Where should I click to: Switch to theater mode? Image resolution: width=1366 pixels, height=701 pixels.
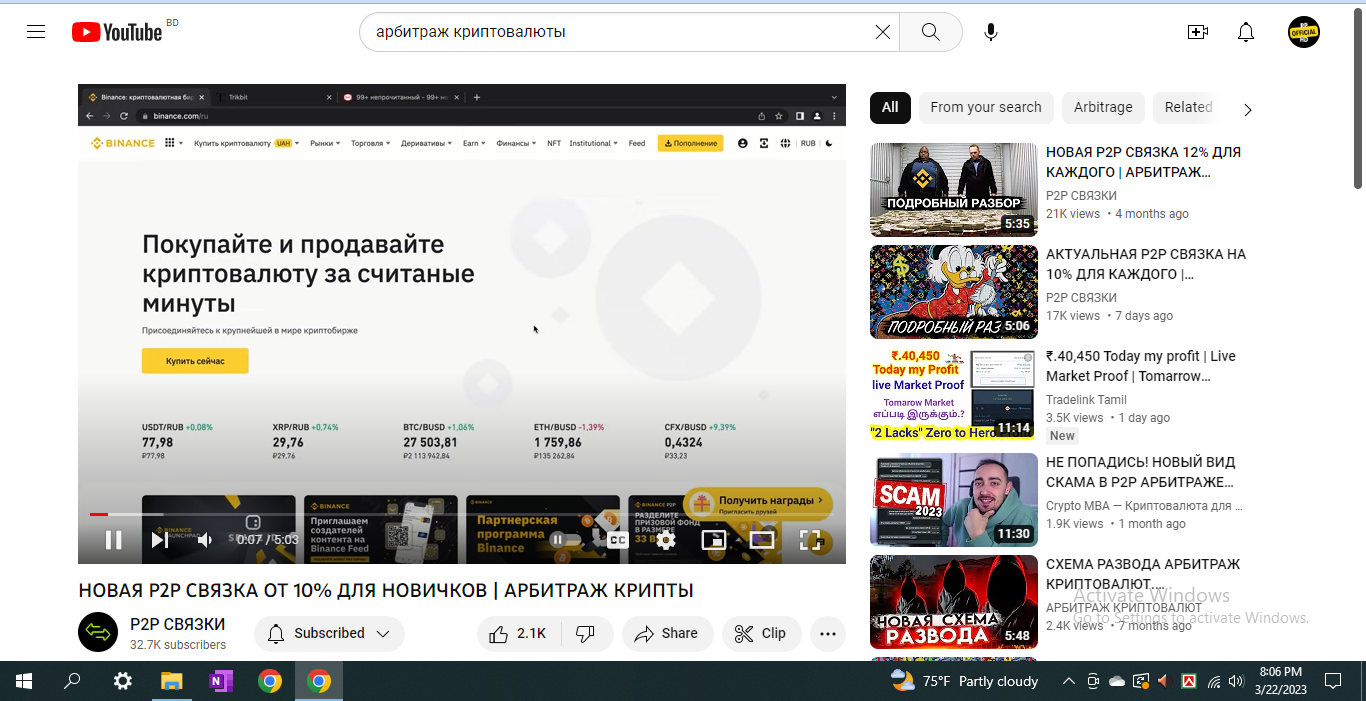[762, 540]
